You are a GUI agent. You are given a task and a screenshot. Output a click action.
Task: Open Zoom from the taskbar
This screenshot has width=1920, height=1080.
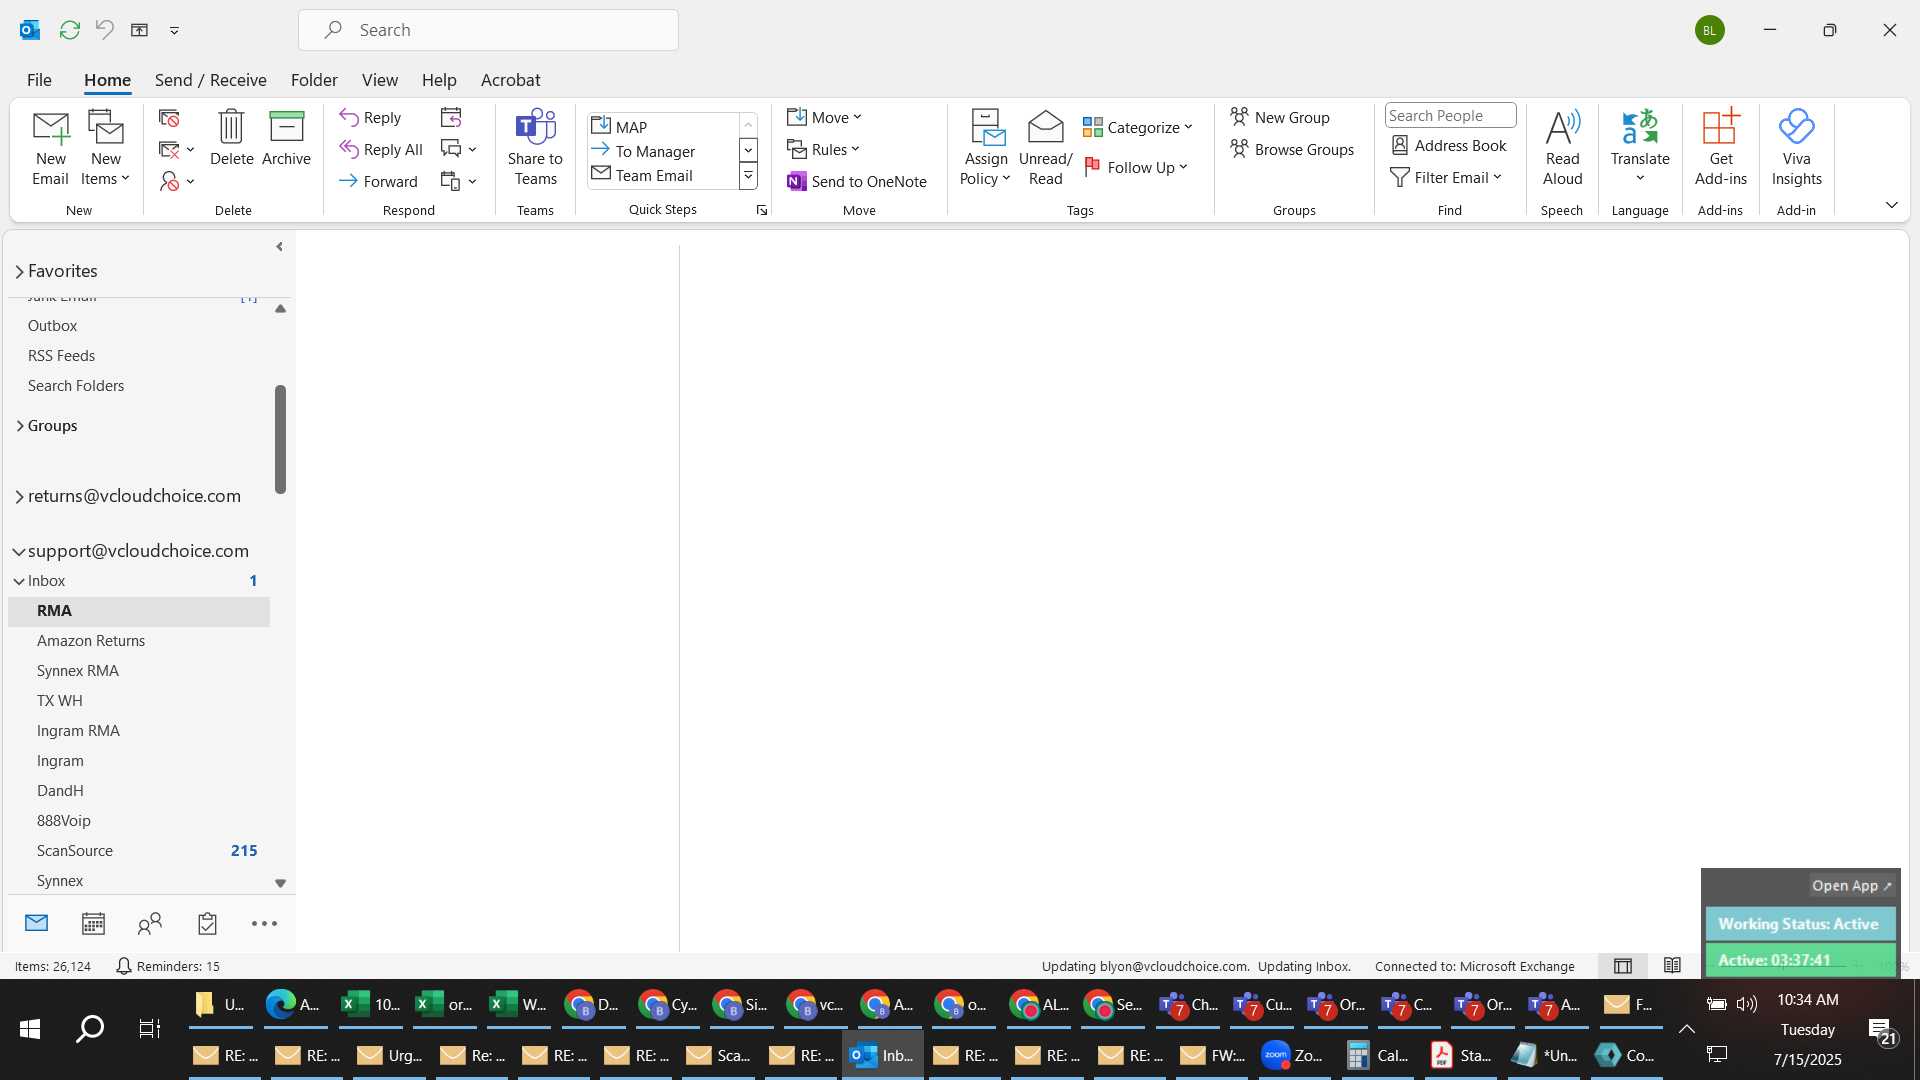click(1292, 1056)
